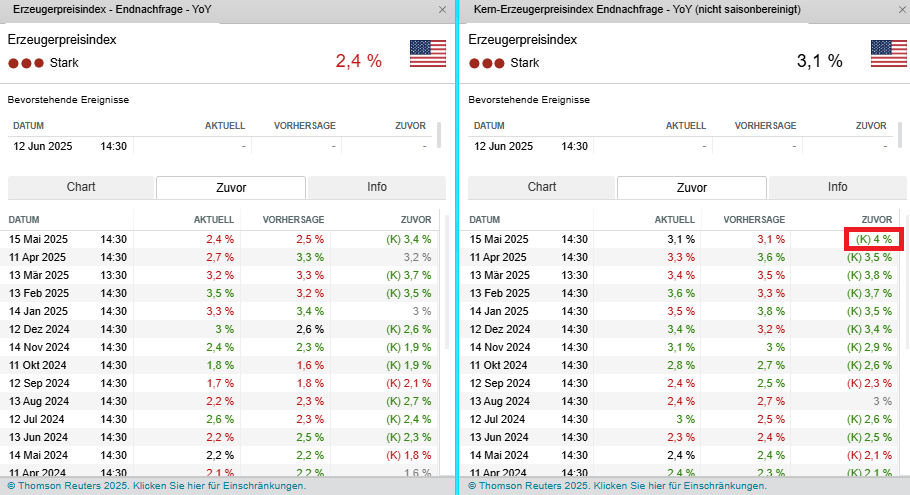Viewport: 910px width, 495px height.
Task: Select the 13 Mär 2025 row in the right table
Action: point(681,275)
